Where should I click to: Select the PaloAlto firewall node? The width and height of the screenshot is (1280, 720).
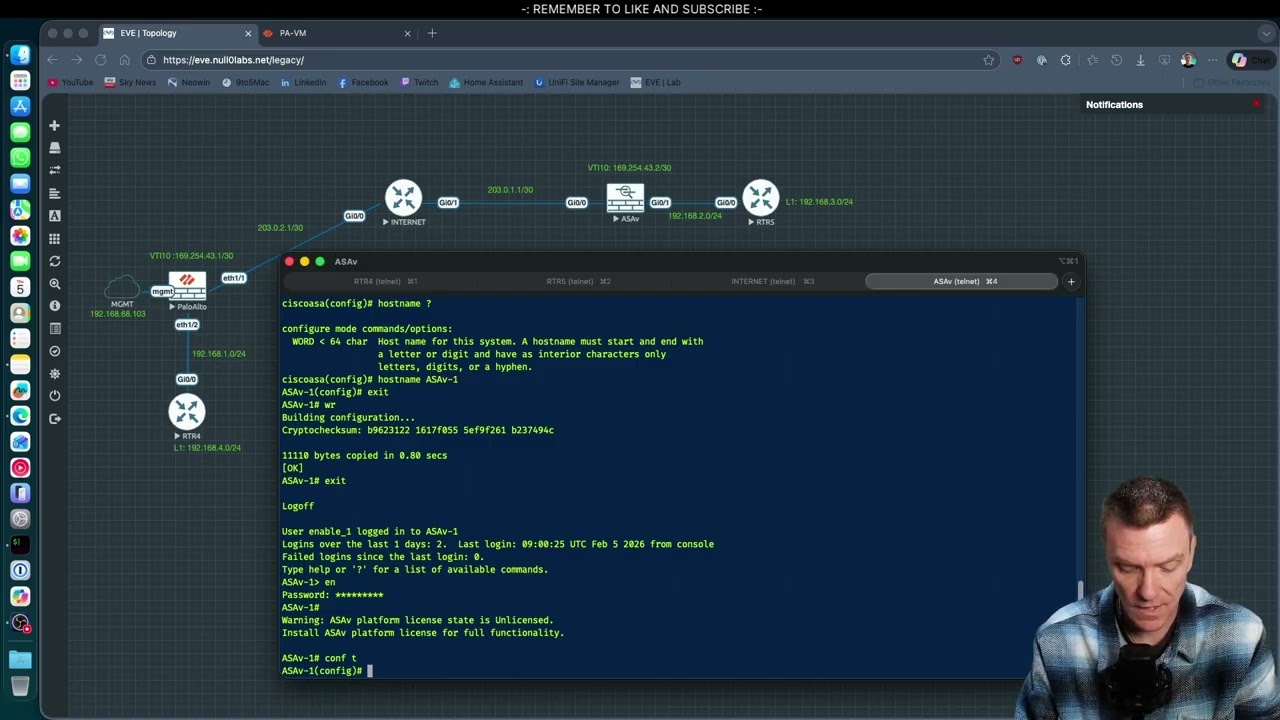pos(187,286)
